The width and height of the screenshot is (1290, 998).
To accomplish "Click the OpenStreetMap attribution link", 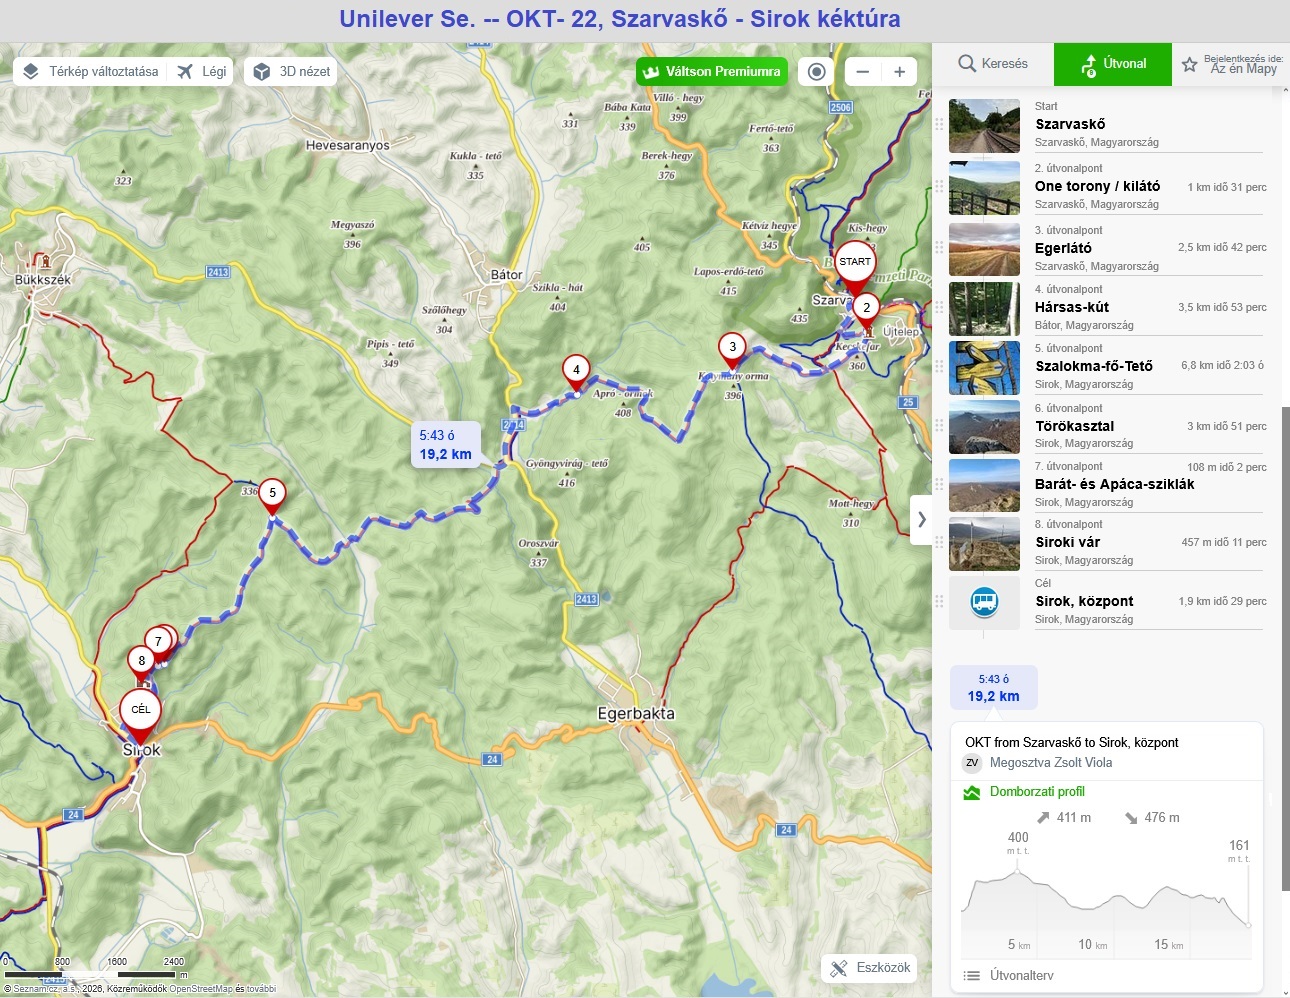I will click(200, 989).
